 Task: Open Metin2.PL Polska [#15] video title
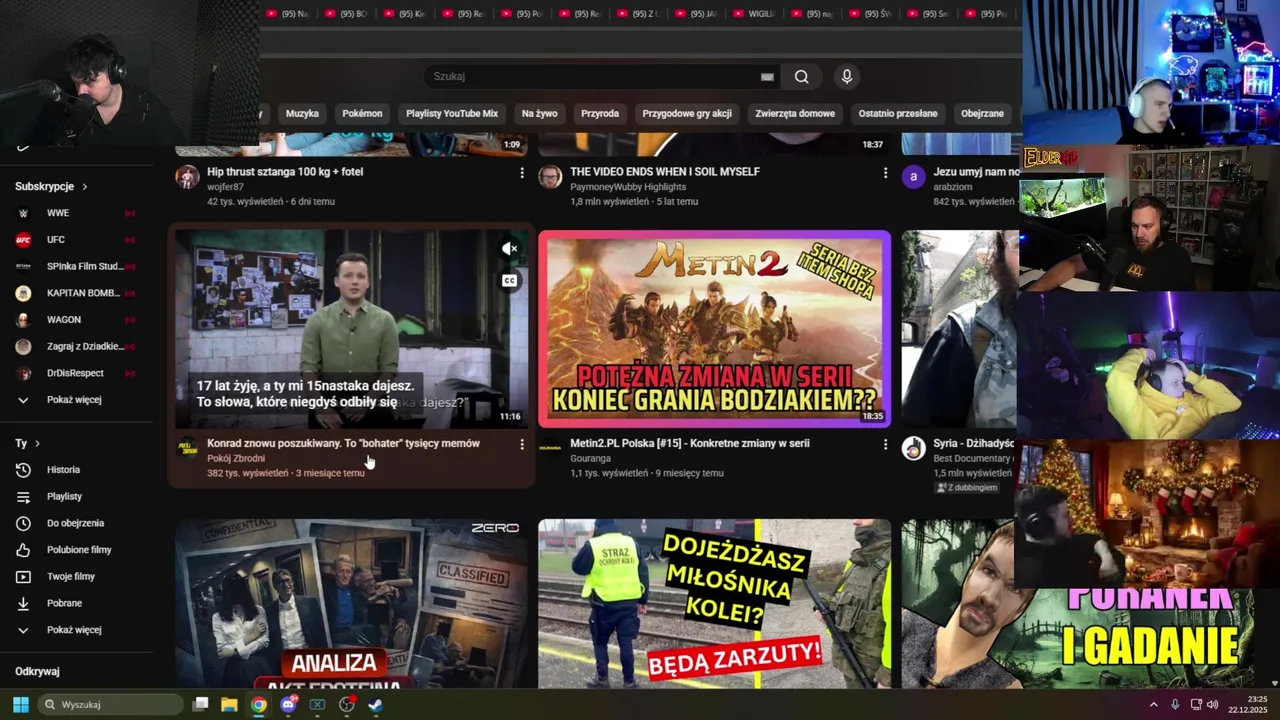690,444
